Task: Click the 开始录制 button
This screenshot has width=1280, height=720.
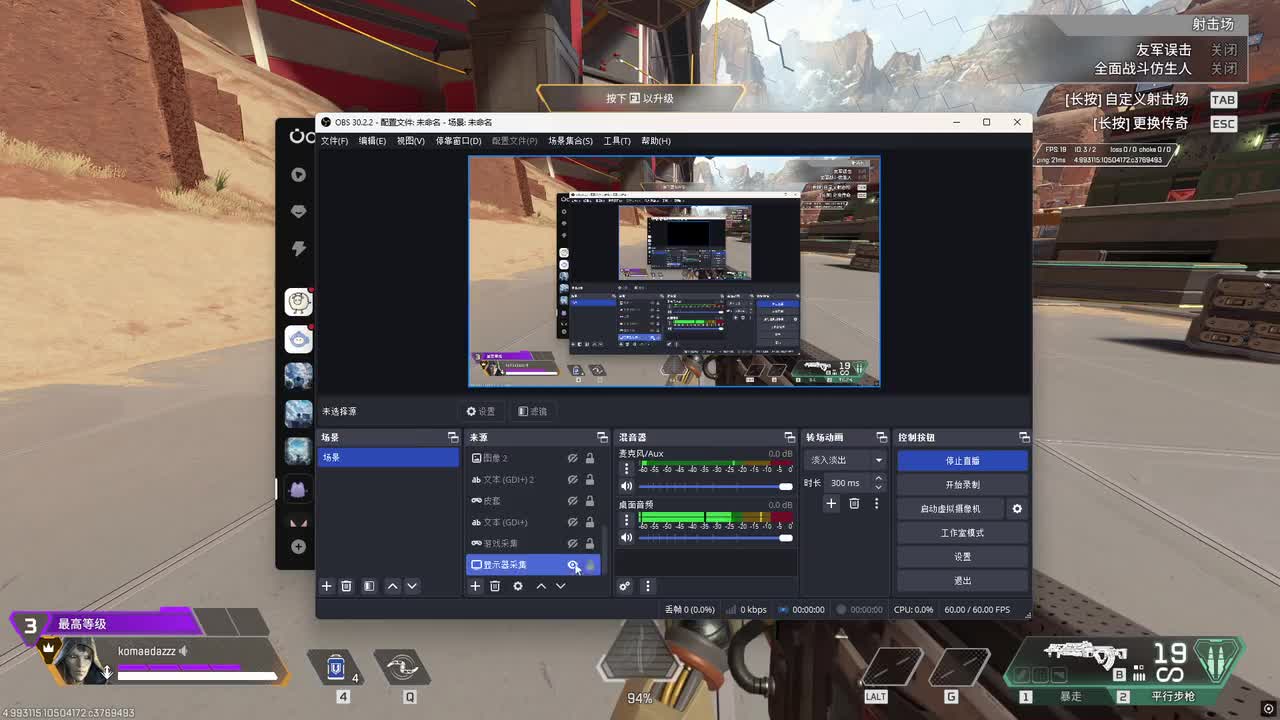Action: pyautogui.click(x=962, y=485)
